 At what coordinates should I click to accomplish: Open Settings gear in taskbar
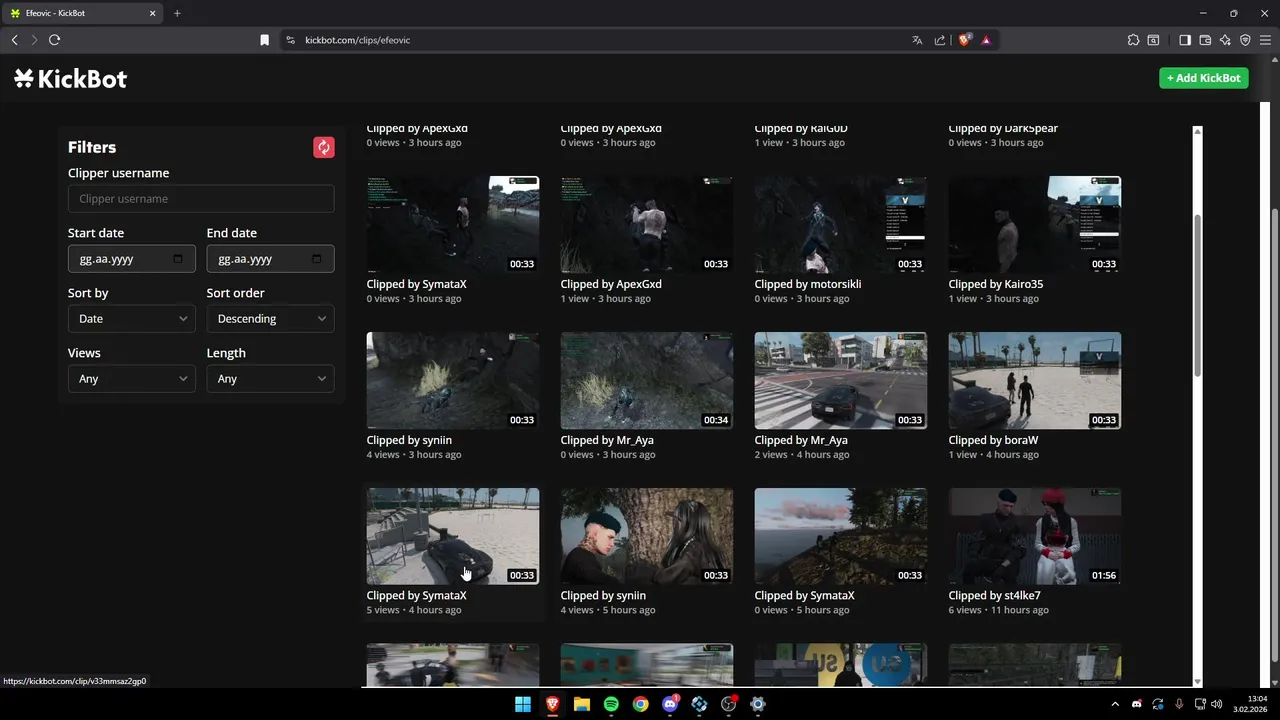coord(758,704)
